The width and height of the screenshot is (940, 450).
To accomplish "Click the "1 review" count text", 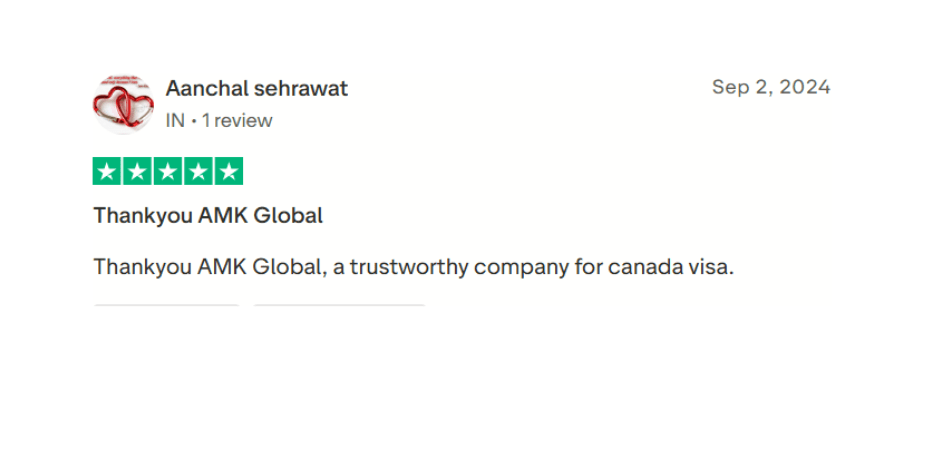I will click(x=237, y=121).
